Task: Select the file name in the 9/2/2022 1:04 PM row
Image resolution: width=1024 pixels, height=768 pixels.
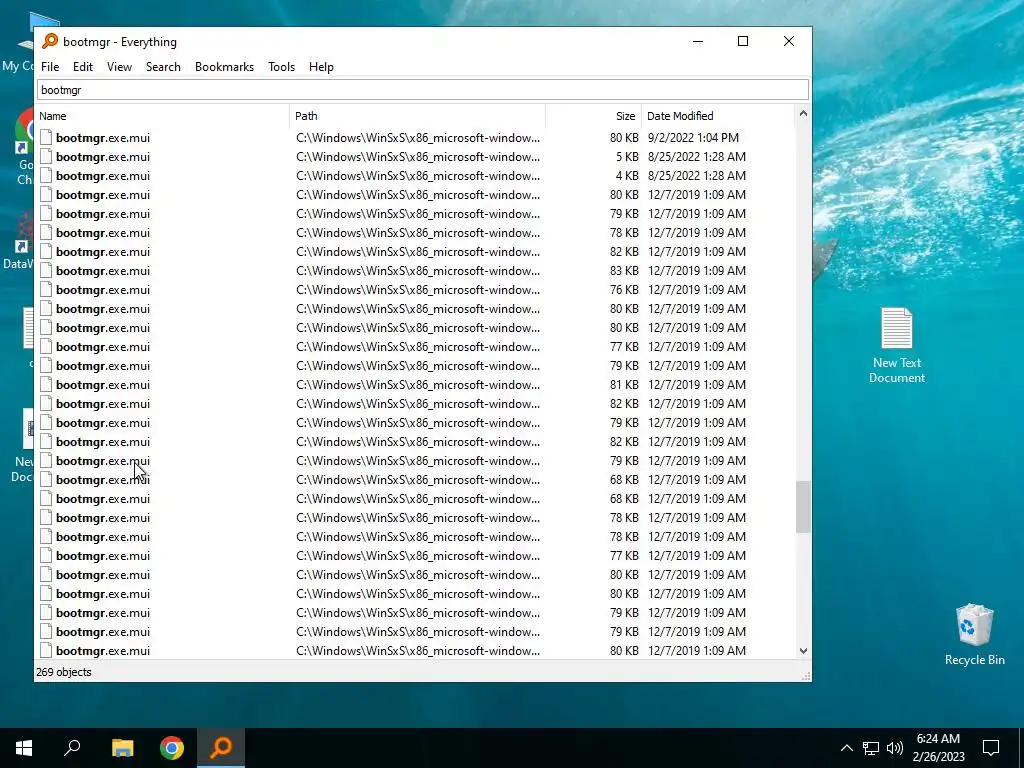Action: [103, 138]
